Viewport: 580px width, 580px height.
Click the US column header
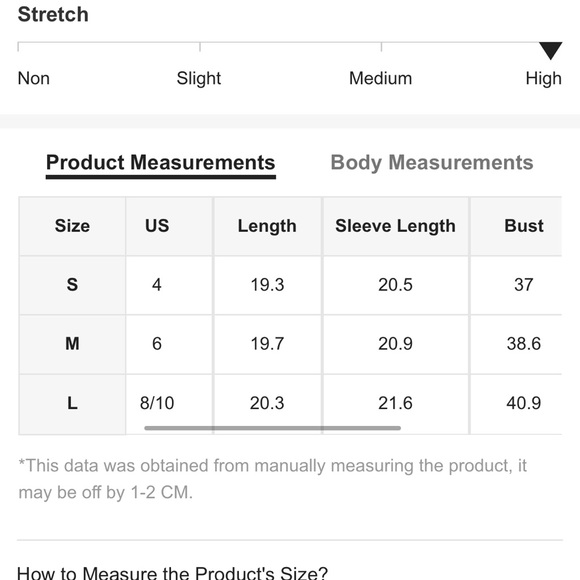click(x=157, y=226)
